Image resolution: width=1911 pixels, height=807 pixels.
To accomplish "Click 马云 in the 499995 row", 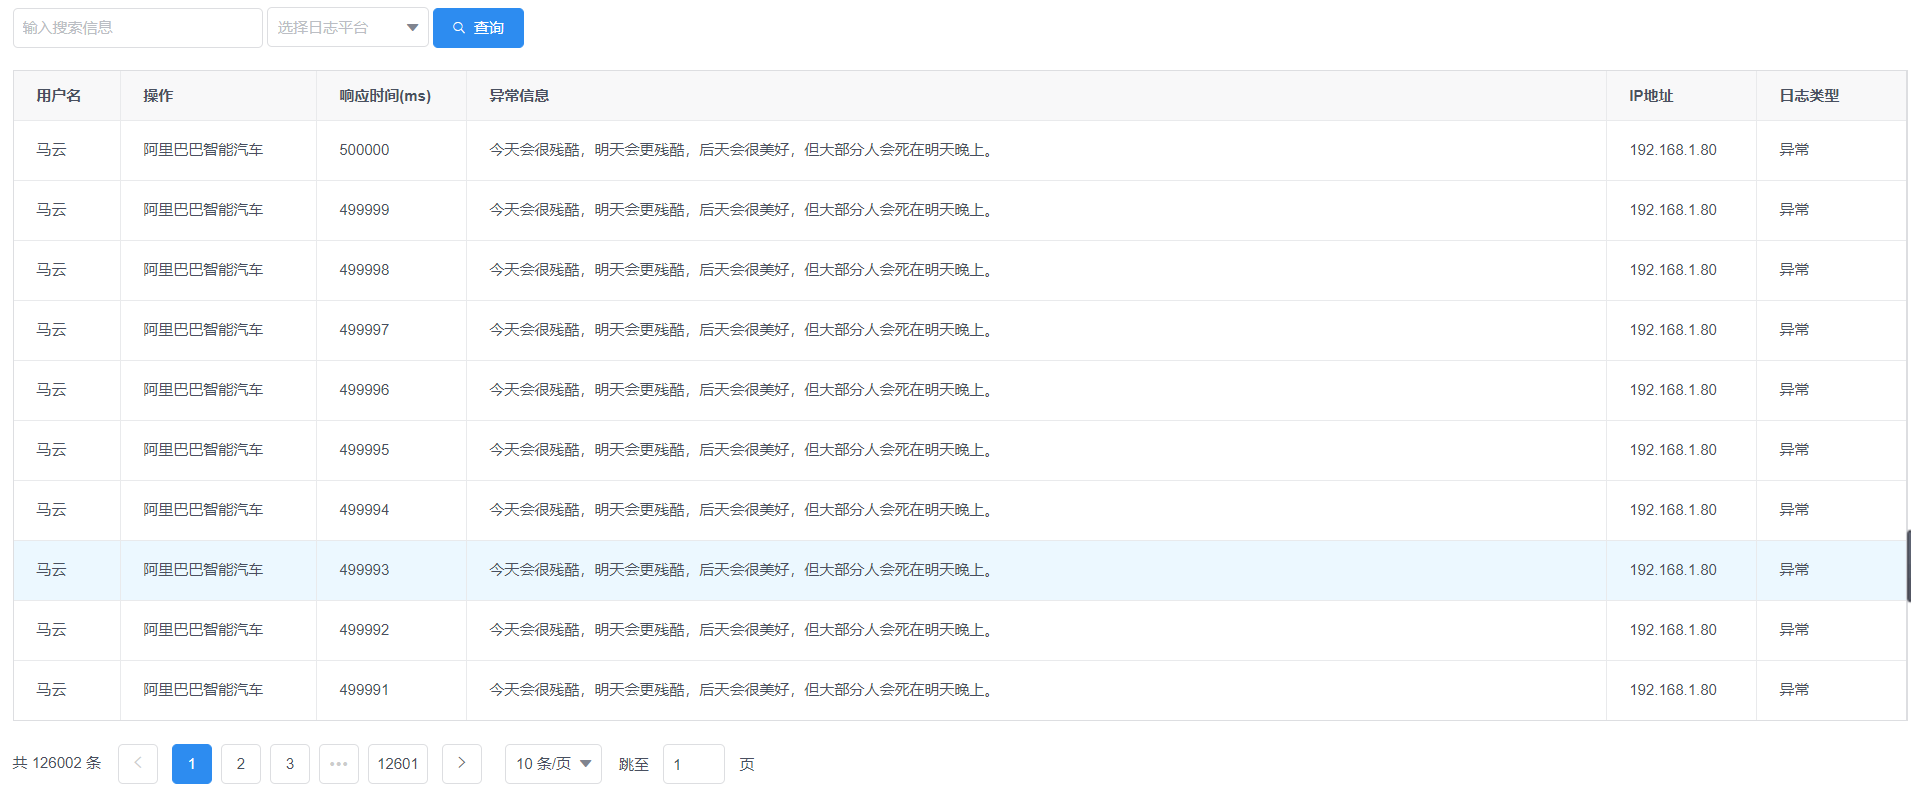I will (51, 450).
